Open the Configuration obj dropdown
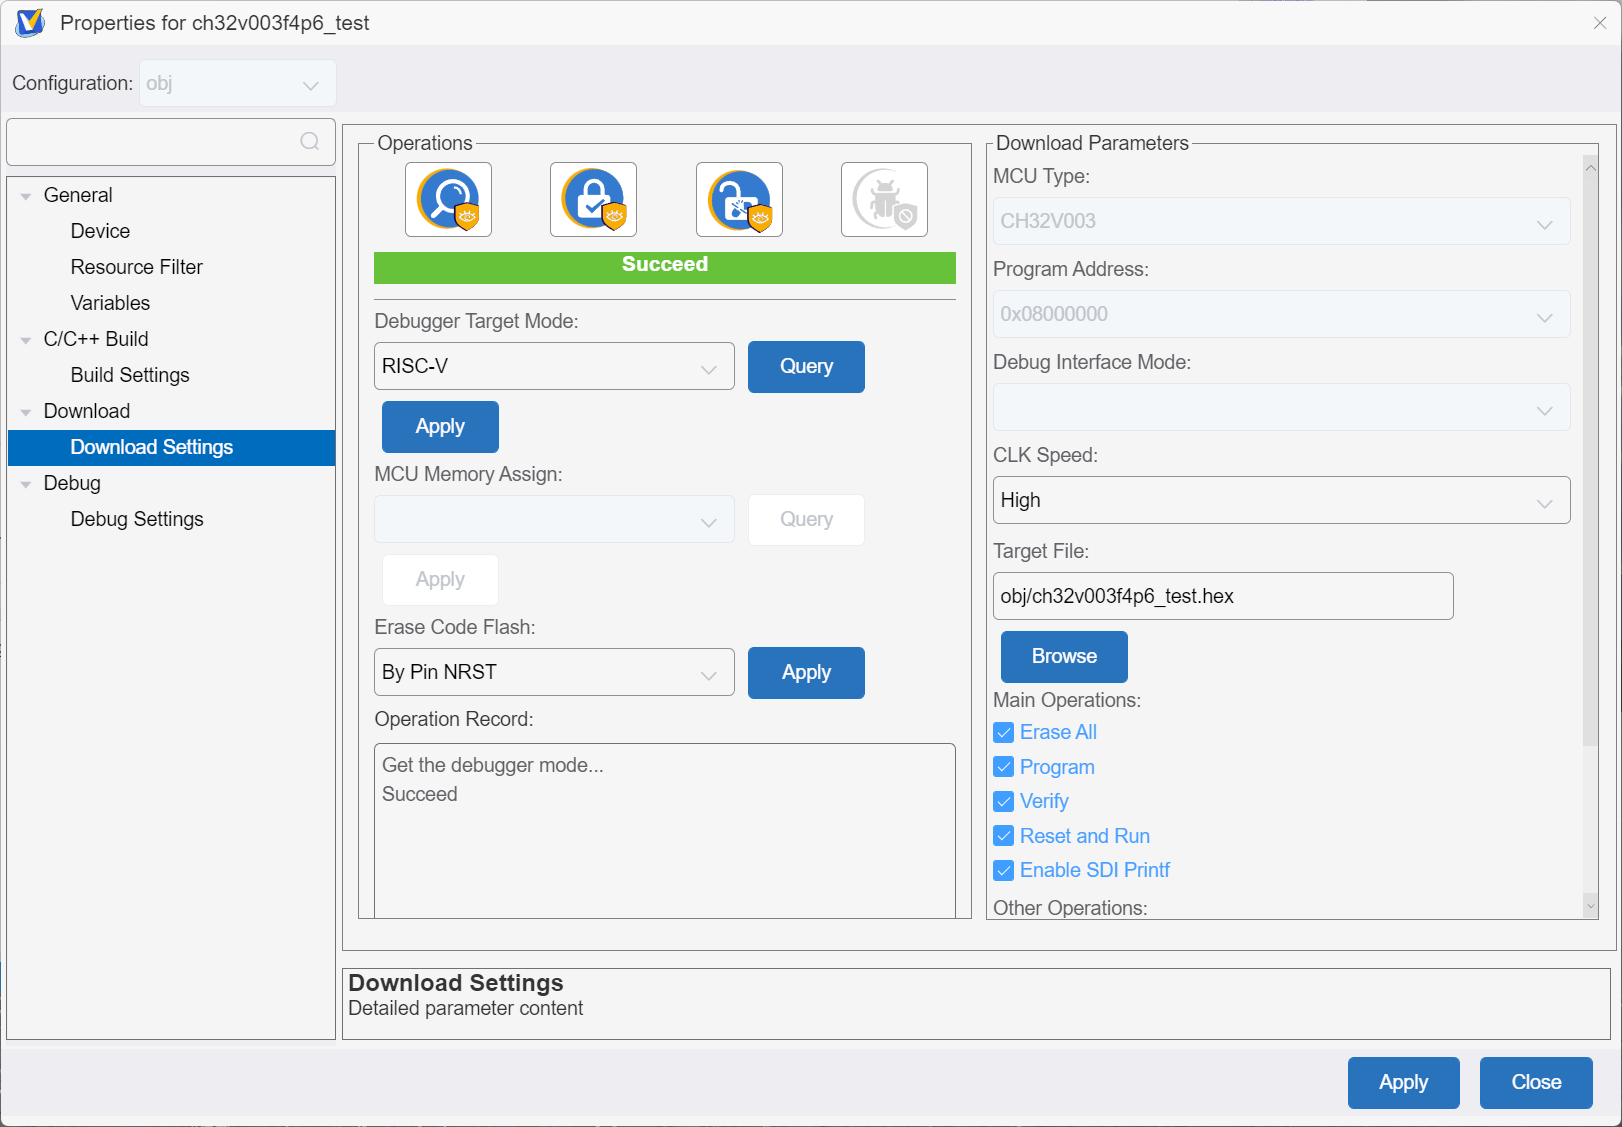The height and width of the screenshot is (1127, 1622). [x=238, y=83]
